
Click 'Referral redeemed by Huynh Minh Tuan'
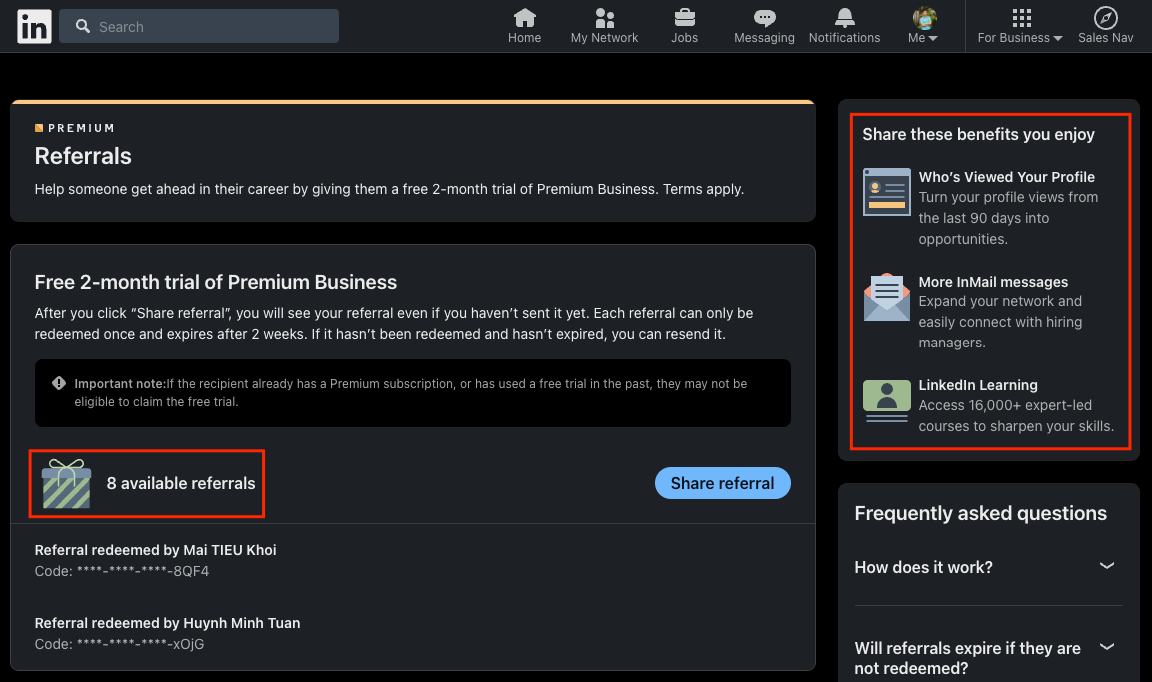tap(168, 622)
